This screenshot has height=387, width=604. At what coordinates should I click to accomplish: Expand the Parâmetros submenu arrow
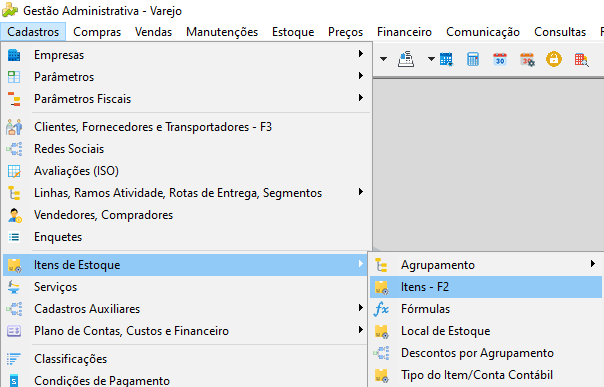[361, 75]
